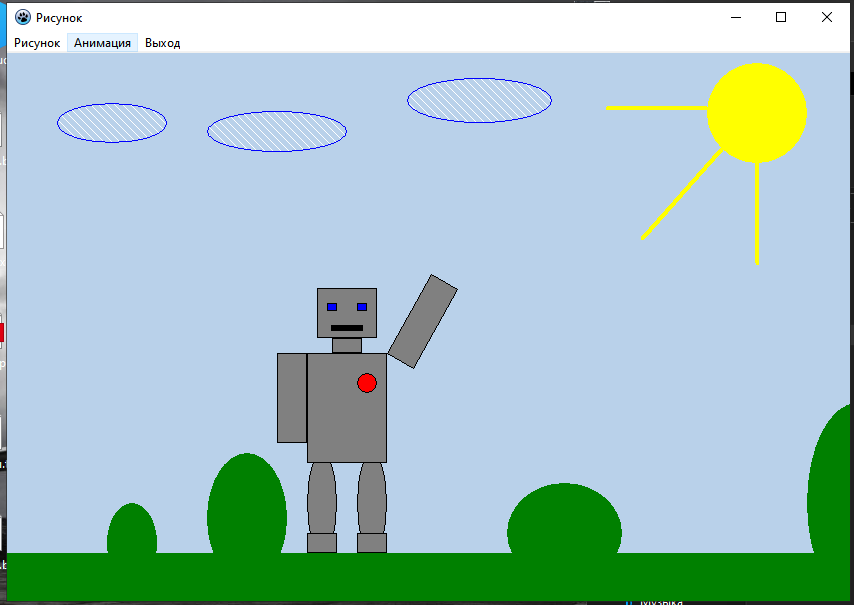854x605 pixels.
Task: Click the yellow sun disc
Action: click(x=756, y=112)
